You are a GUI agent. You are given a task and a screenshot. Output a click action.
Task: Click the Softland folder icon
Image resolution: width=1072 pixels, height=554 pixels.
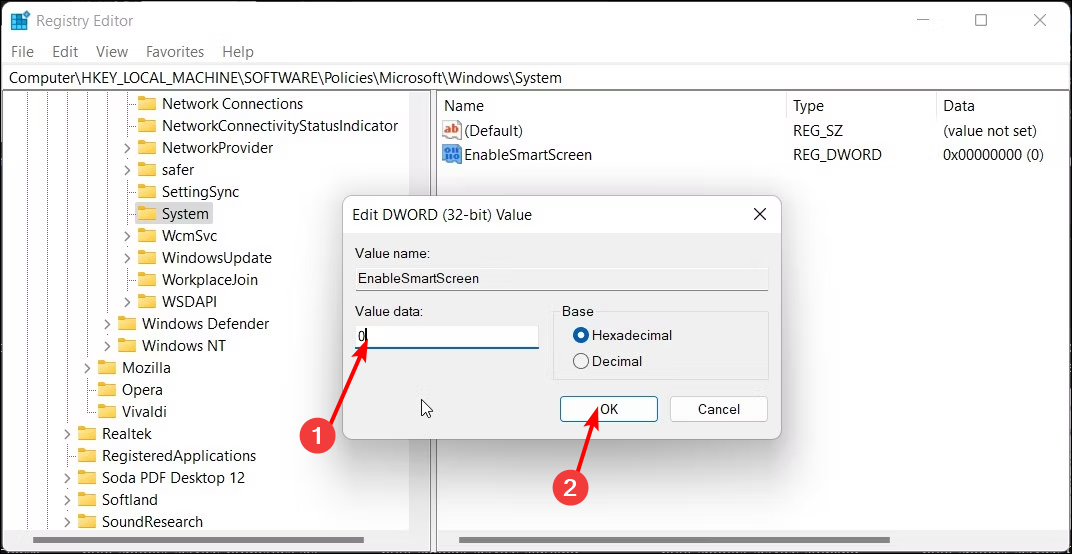tap(87, 499)
